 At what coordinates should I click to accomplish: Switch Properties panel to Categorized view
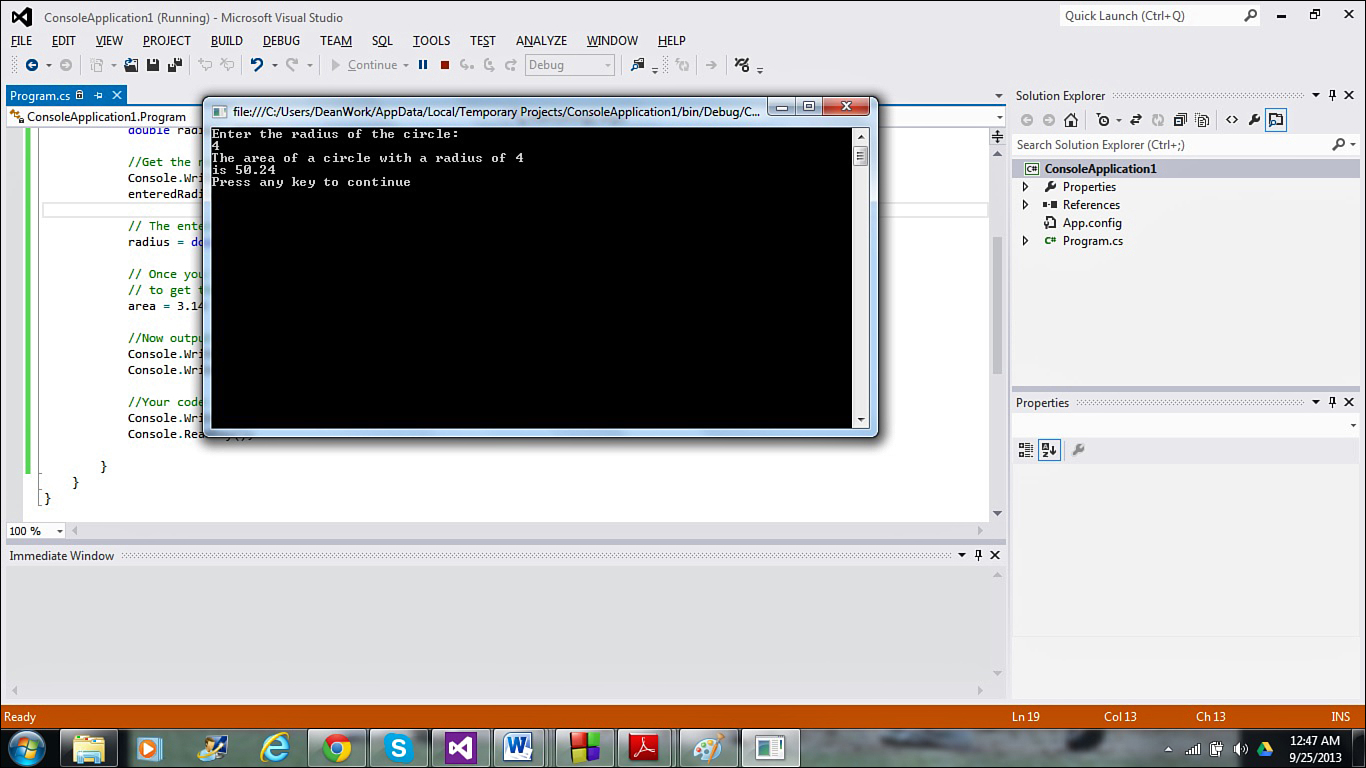pyautogui.click(x=1026, y=450)
